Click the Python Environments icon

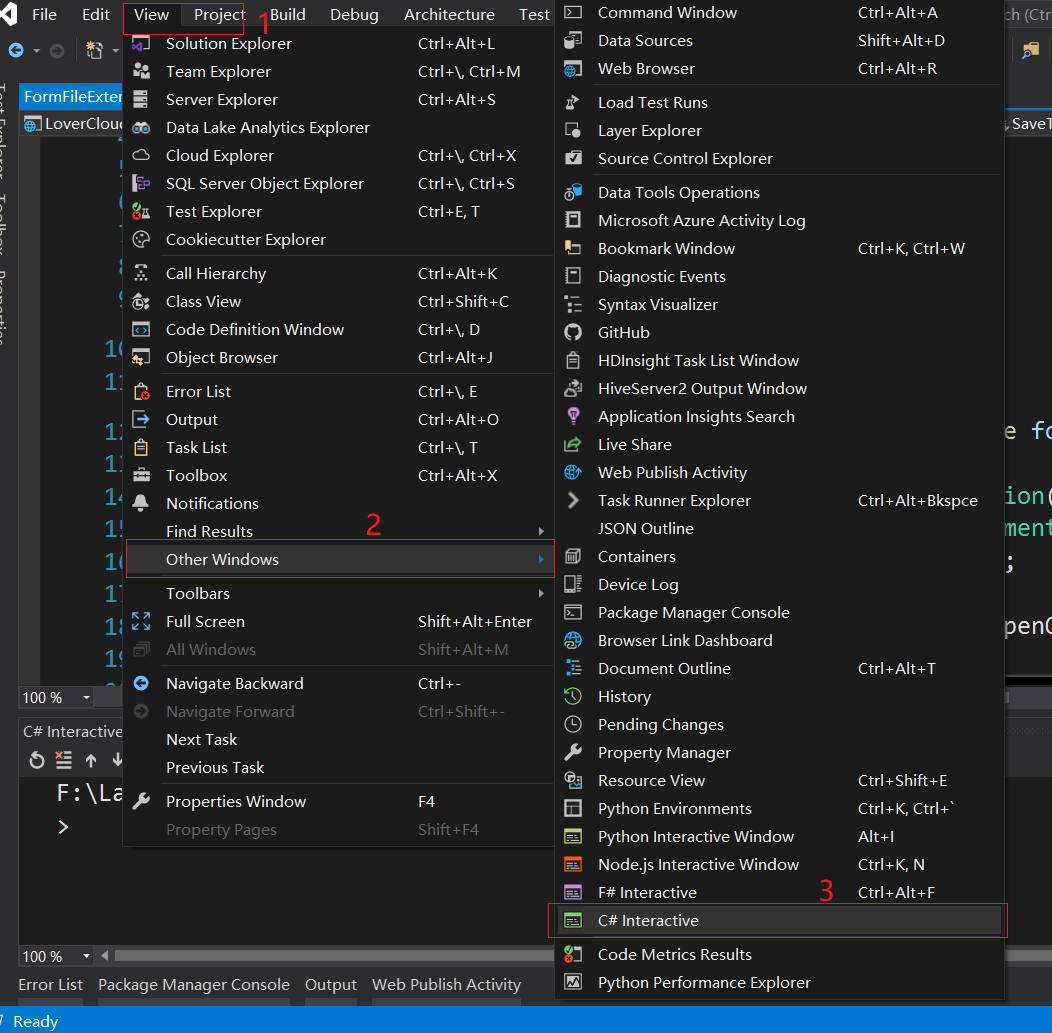(x=573, y=808)
